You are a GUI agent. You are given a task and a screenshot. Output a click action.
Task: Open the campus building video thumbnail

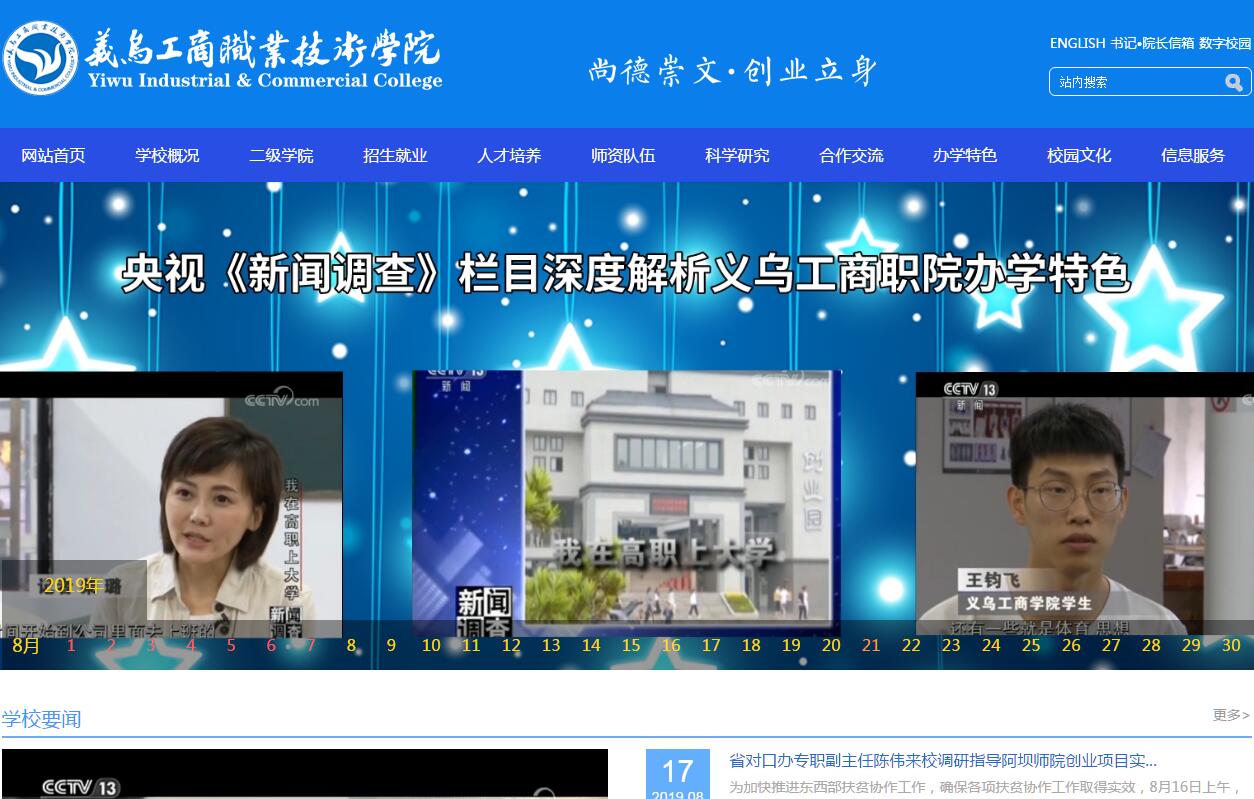pos(626,504)
